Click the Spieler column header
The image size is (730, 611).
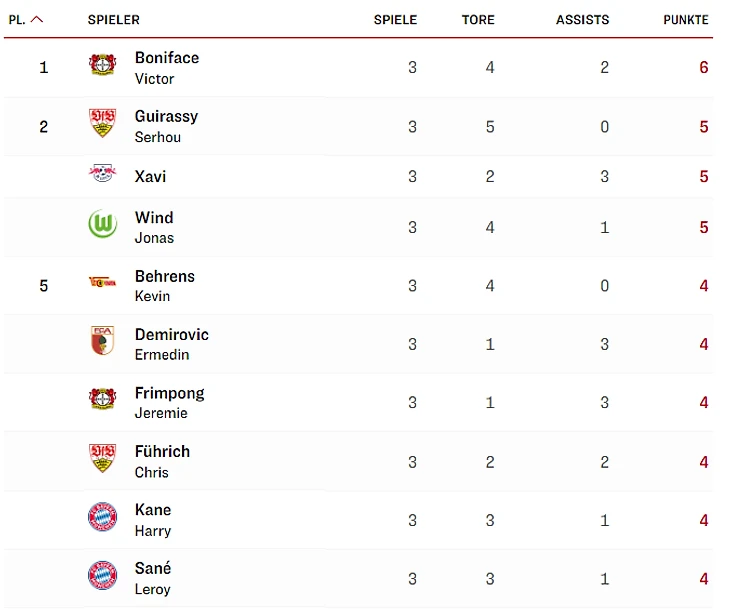(113, 20)
